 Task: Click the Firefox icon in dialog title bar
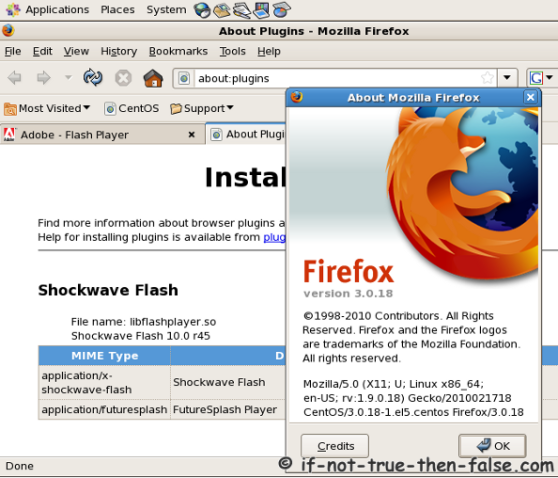click(x=297, y=97)
